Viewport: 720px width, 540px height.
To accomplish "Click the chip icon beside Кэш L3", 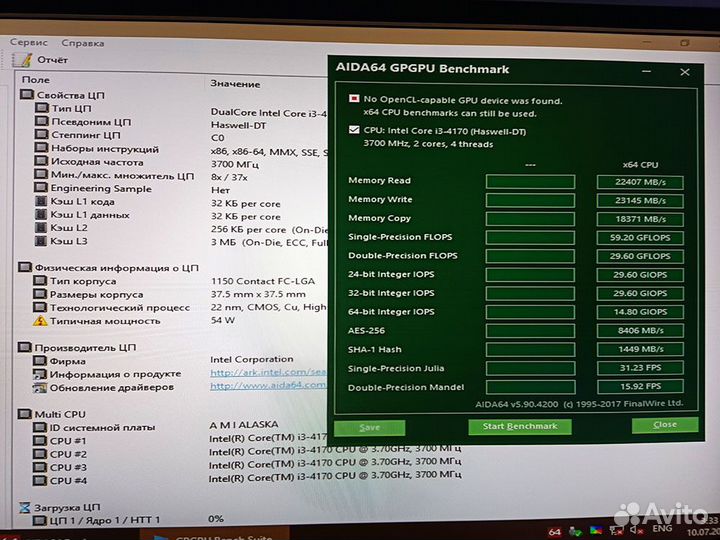I will click(41, 241).
